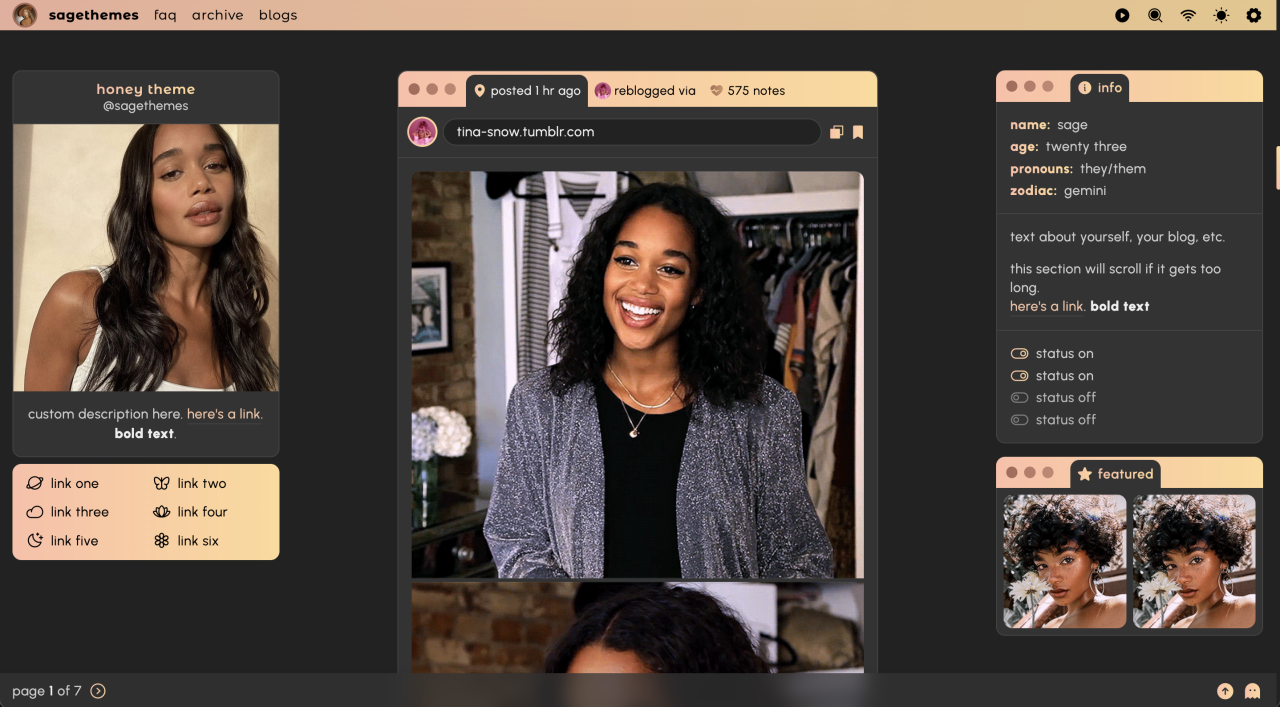Click the scroll-to-top arrow icon
The width and height of the screenshot is (1280, 707).
(1225, 691)
